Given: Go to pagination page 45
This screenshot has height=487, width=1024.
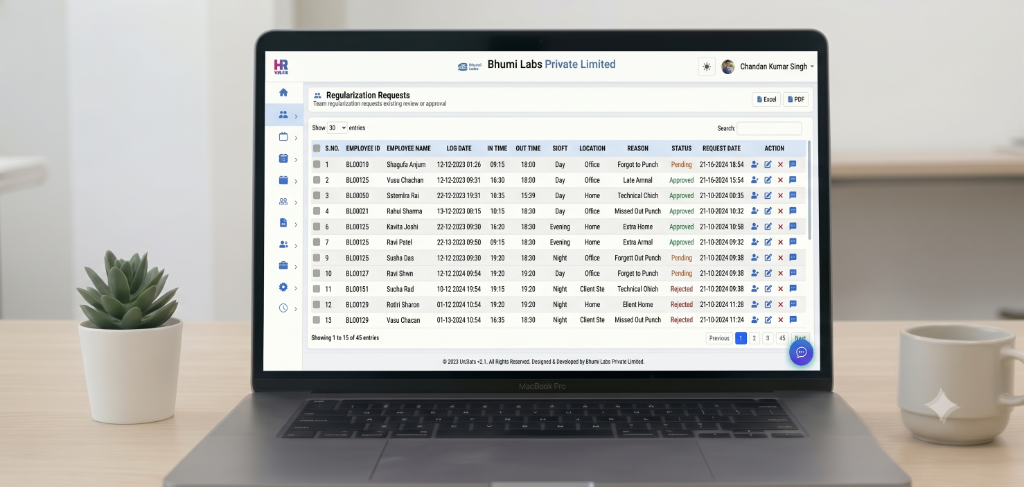Looking at the screenshot, I should click(x=782, y=338).
